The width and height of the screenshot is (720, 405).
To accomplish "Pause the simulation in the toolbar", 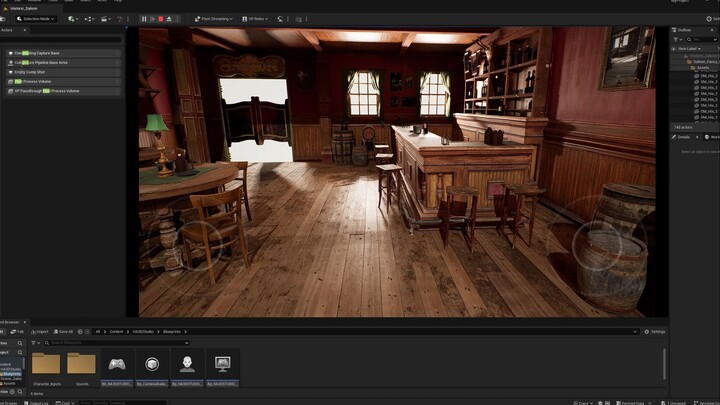I will pos(144,18).
